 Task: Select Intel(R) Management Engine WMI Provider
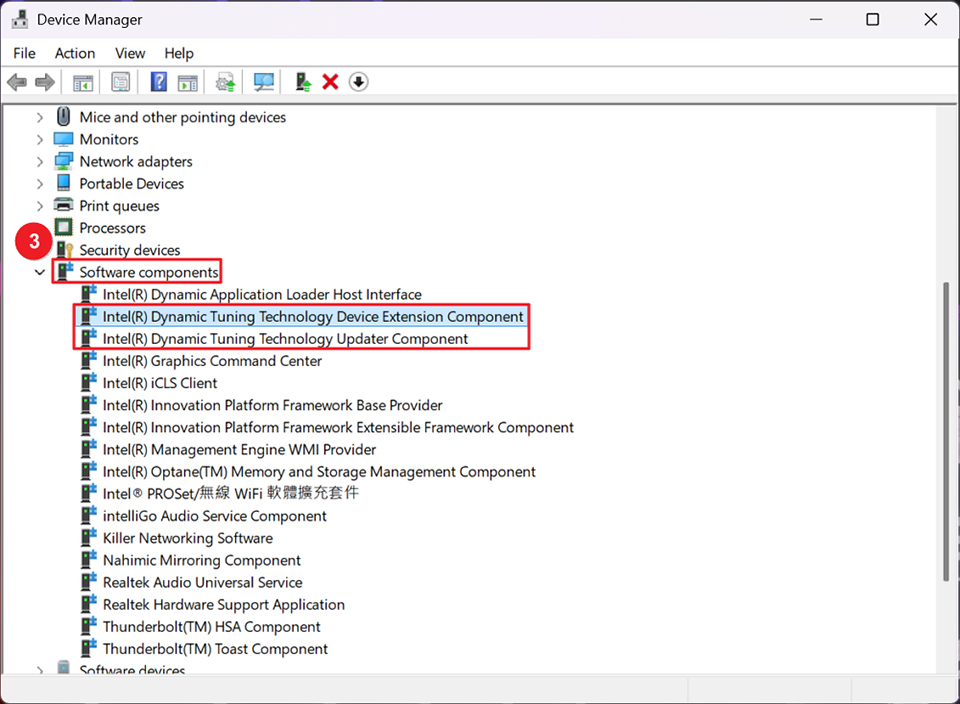click(239, 449)
